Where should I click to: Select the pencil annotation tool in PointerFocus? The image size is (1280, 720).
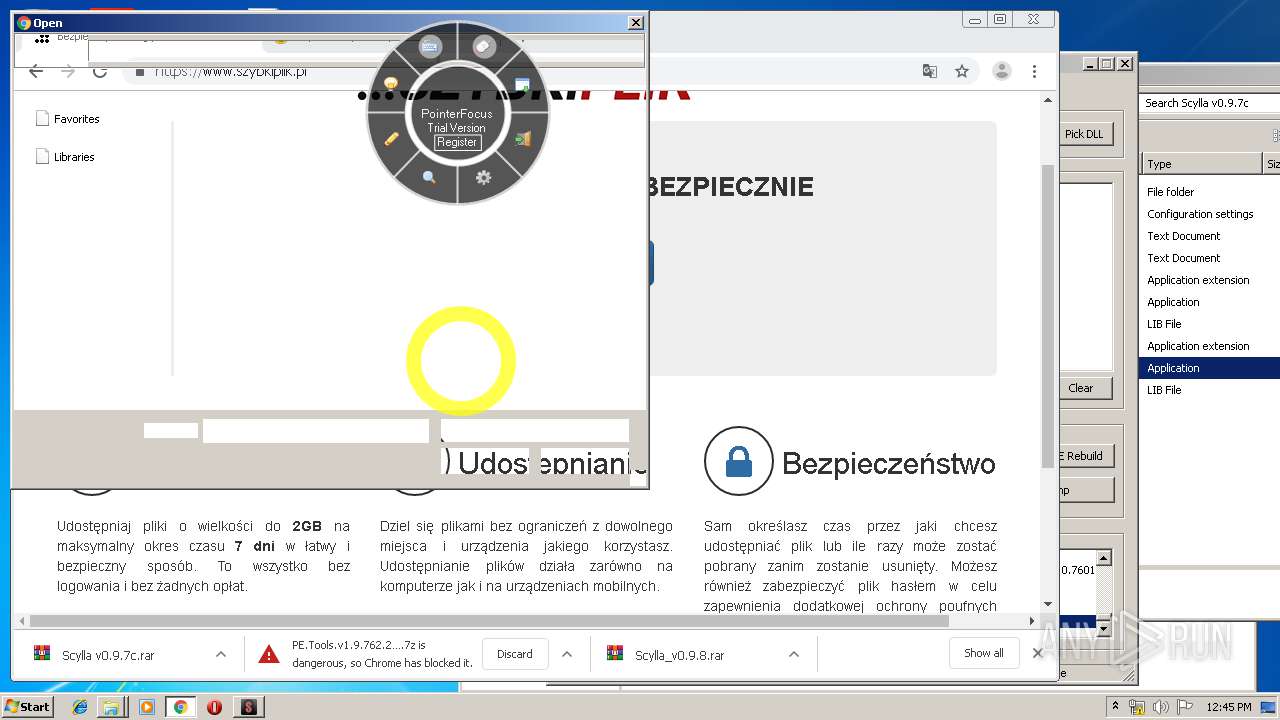(392, 138)
